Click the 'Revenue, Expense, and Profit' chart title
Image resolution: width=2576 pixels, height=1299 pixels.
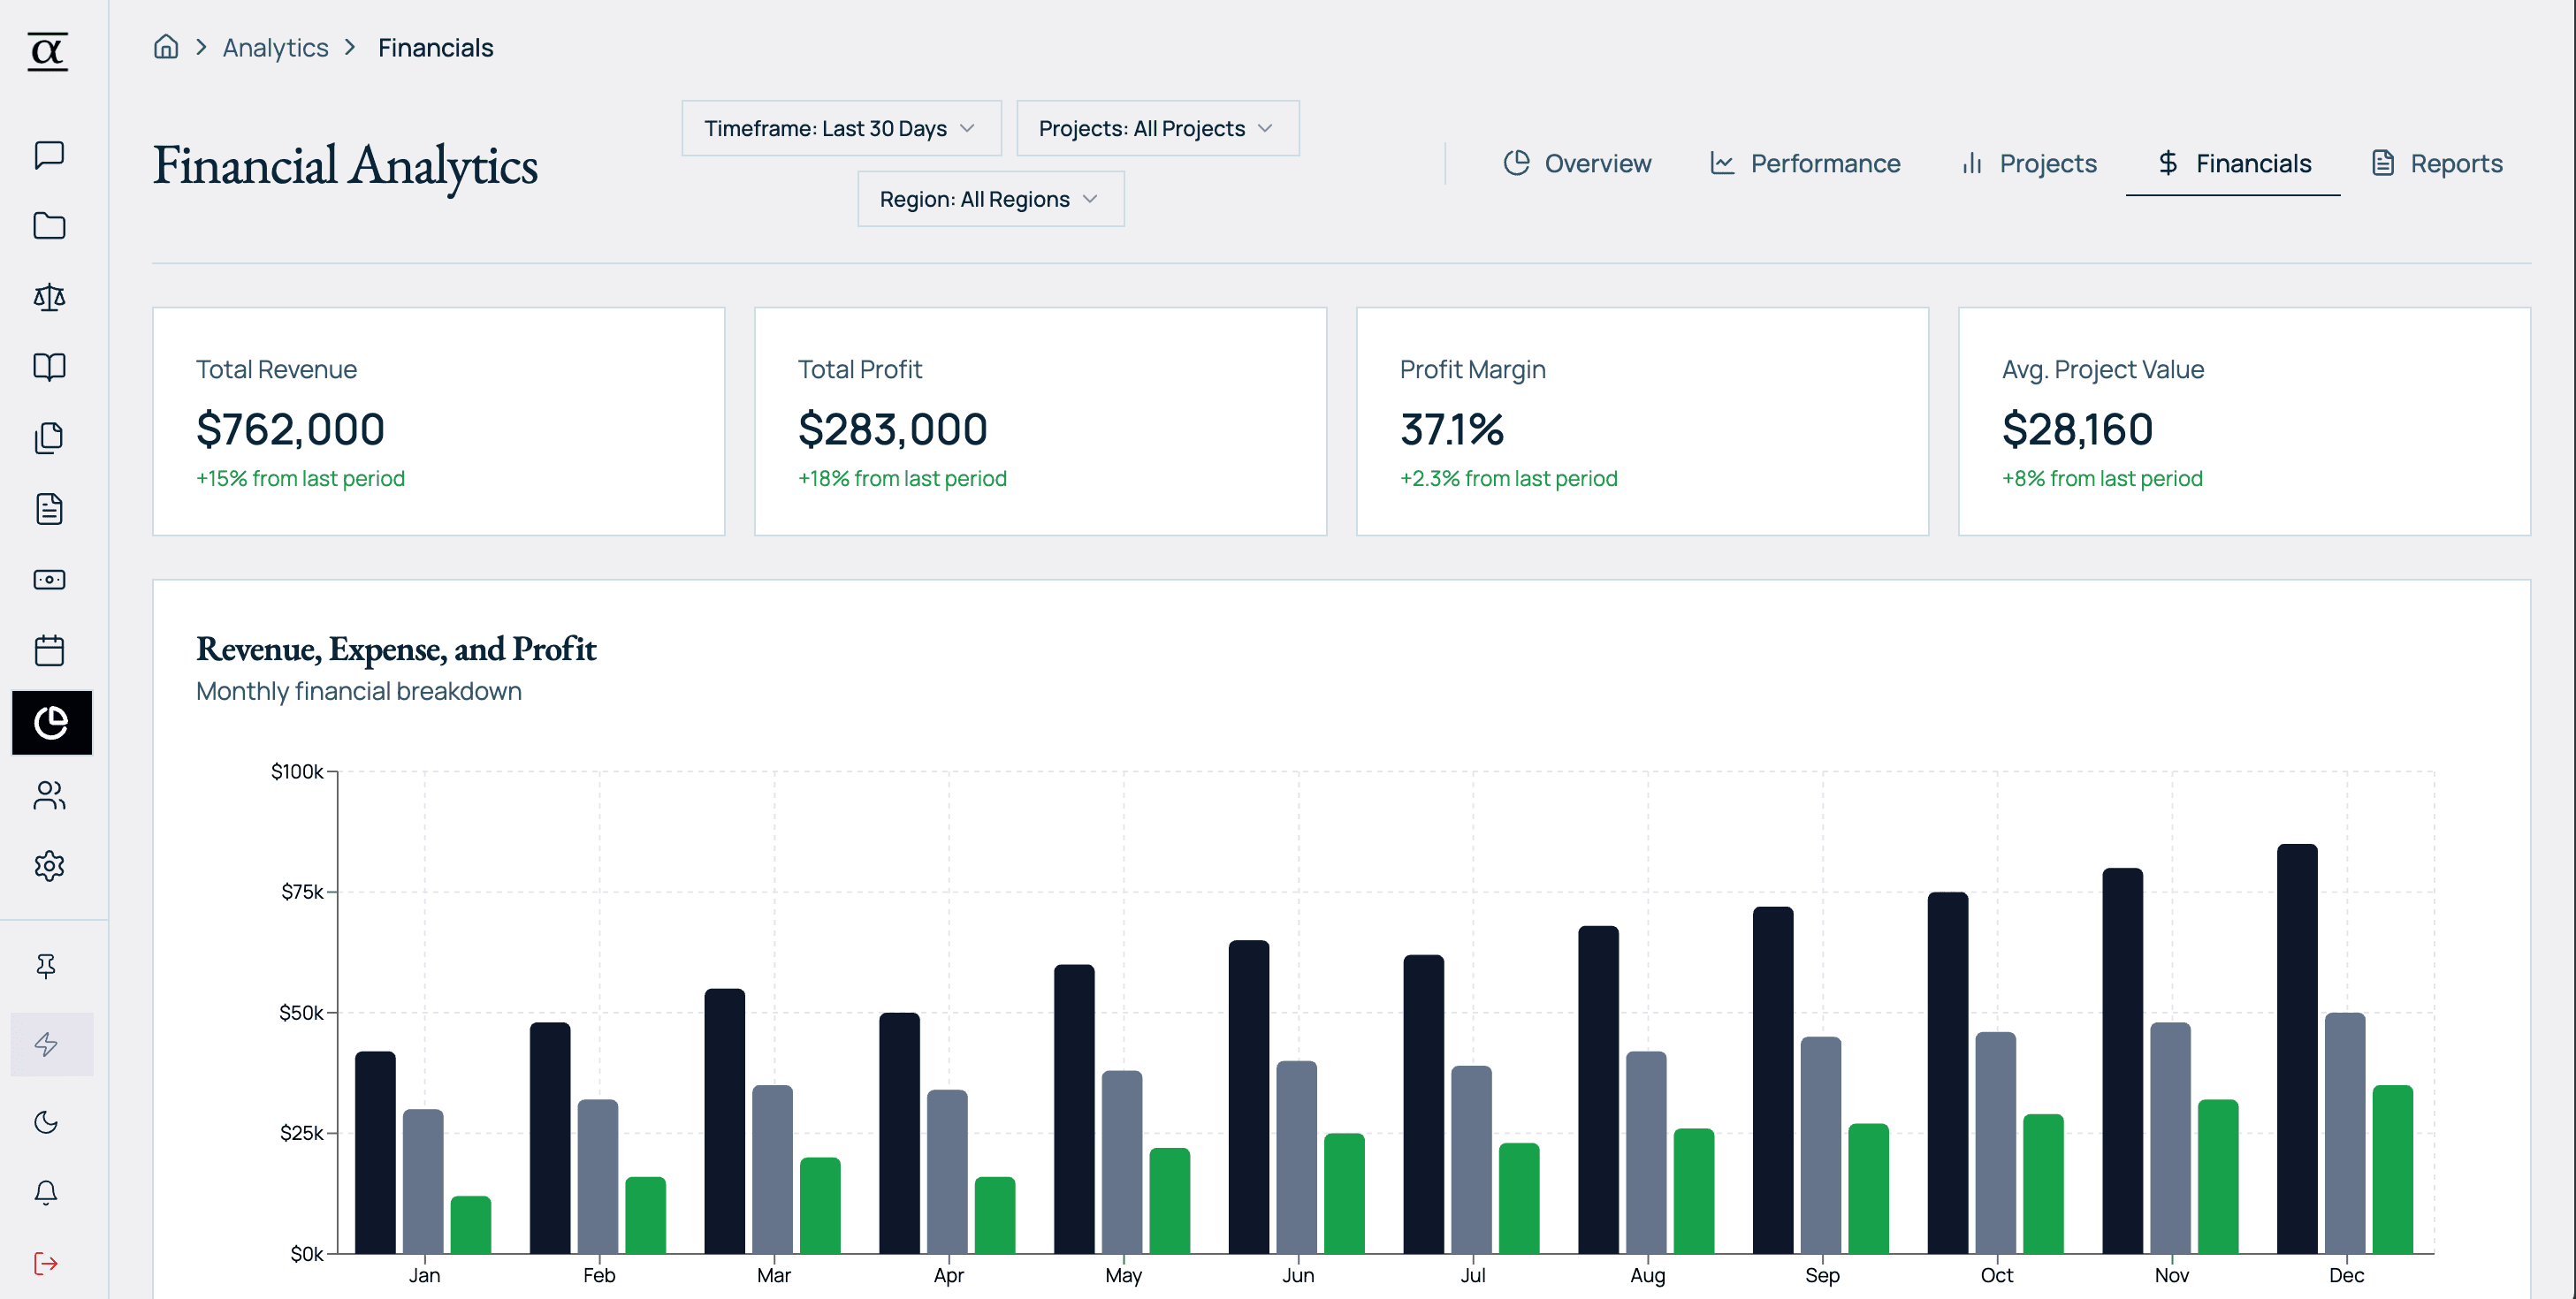click(396, 649)
